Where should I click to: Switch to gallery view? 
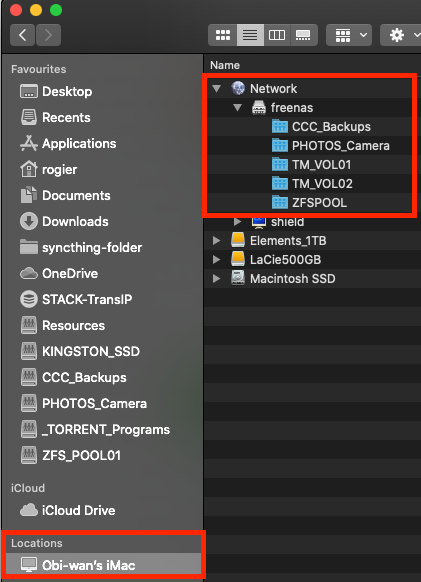click(304, 35)
